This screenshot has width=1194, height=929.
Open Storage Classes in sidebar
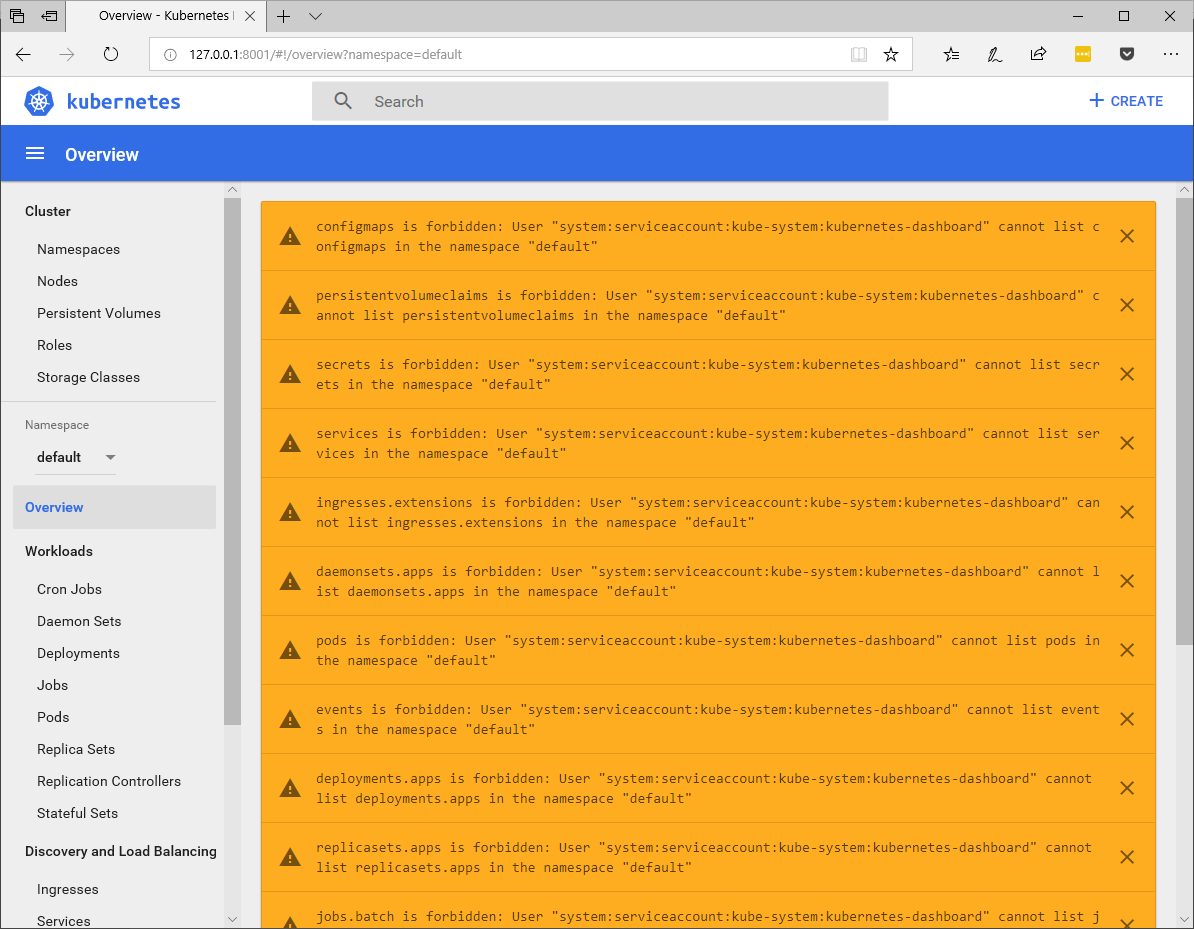[x=88, y=377]
